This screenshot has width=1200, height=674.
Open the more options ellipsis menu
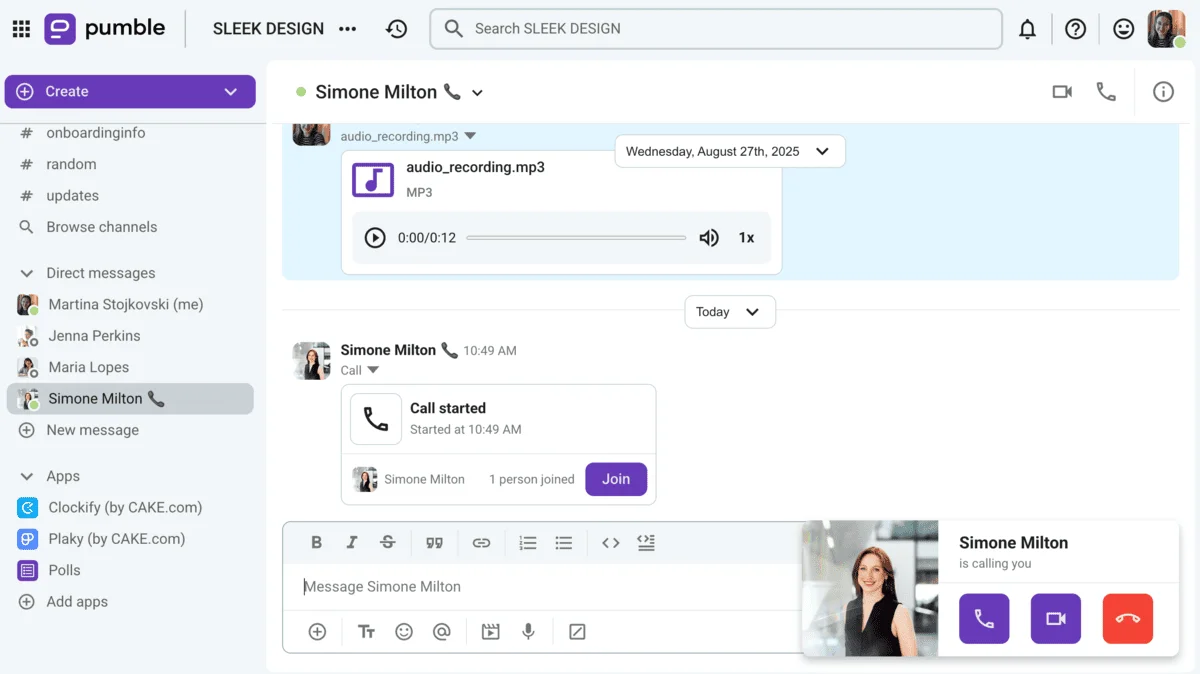point(347,28)
